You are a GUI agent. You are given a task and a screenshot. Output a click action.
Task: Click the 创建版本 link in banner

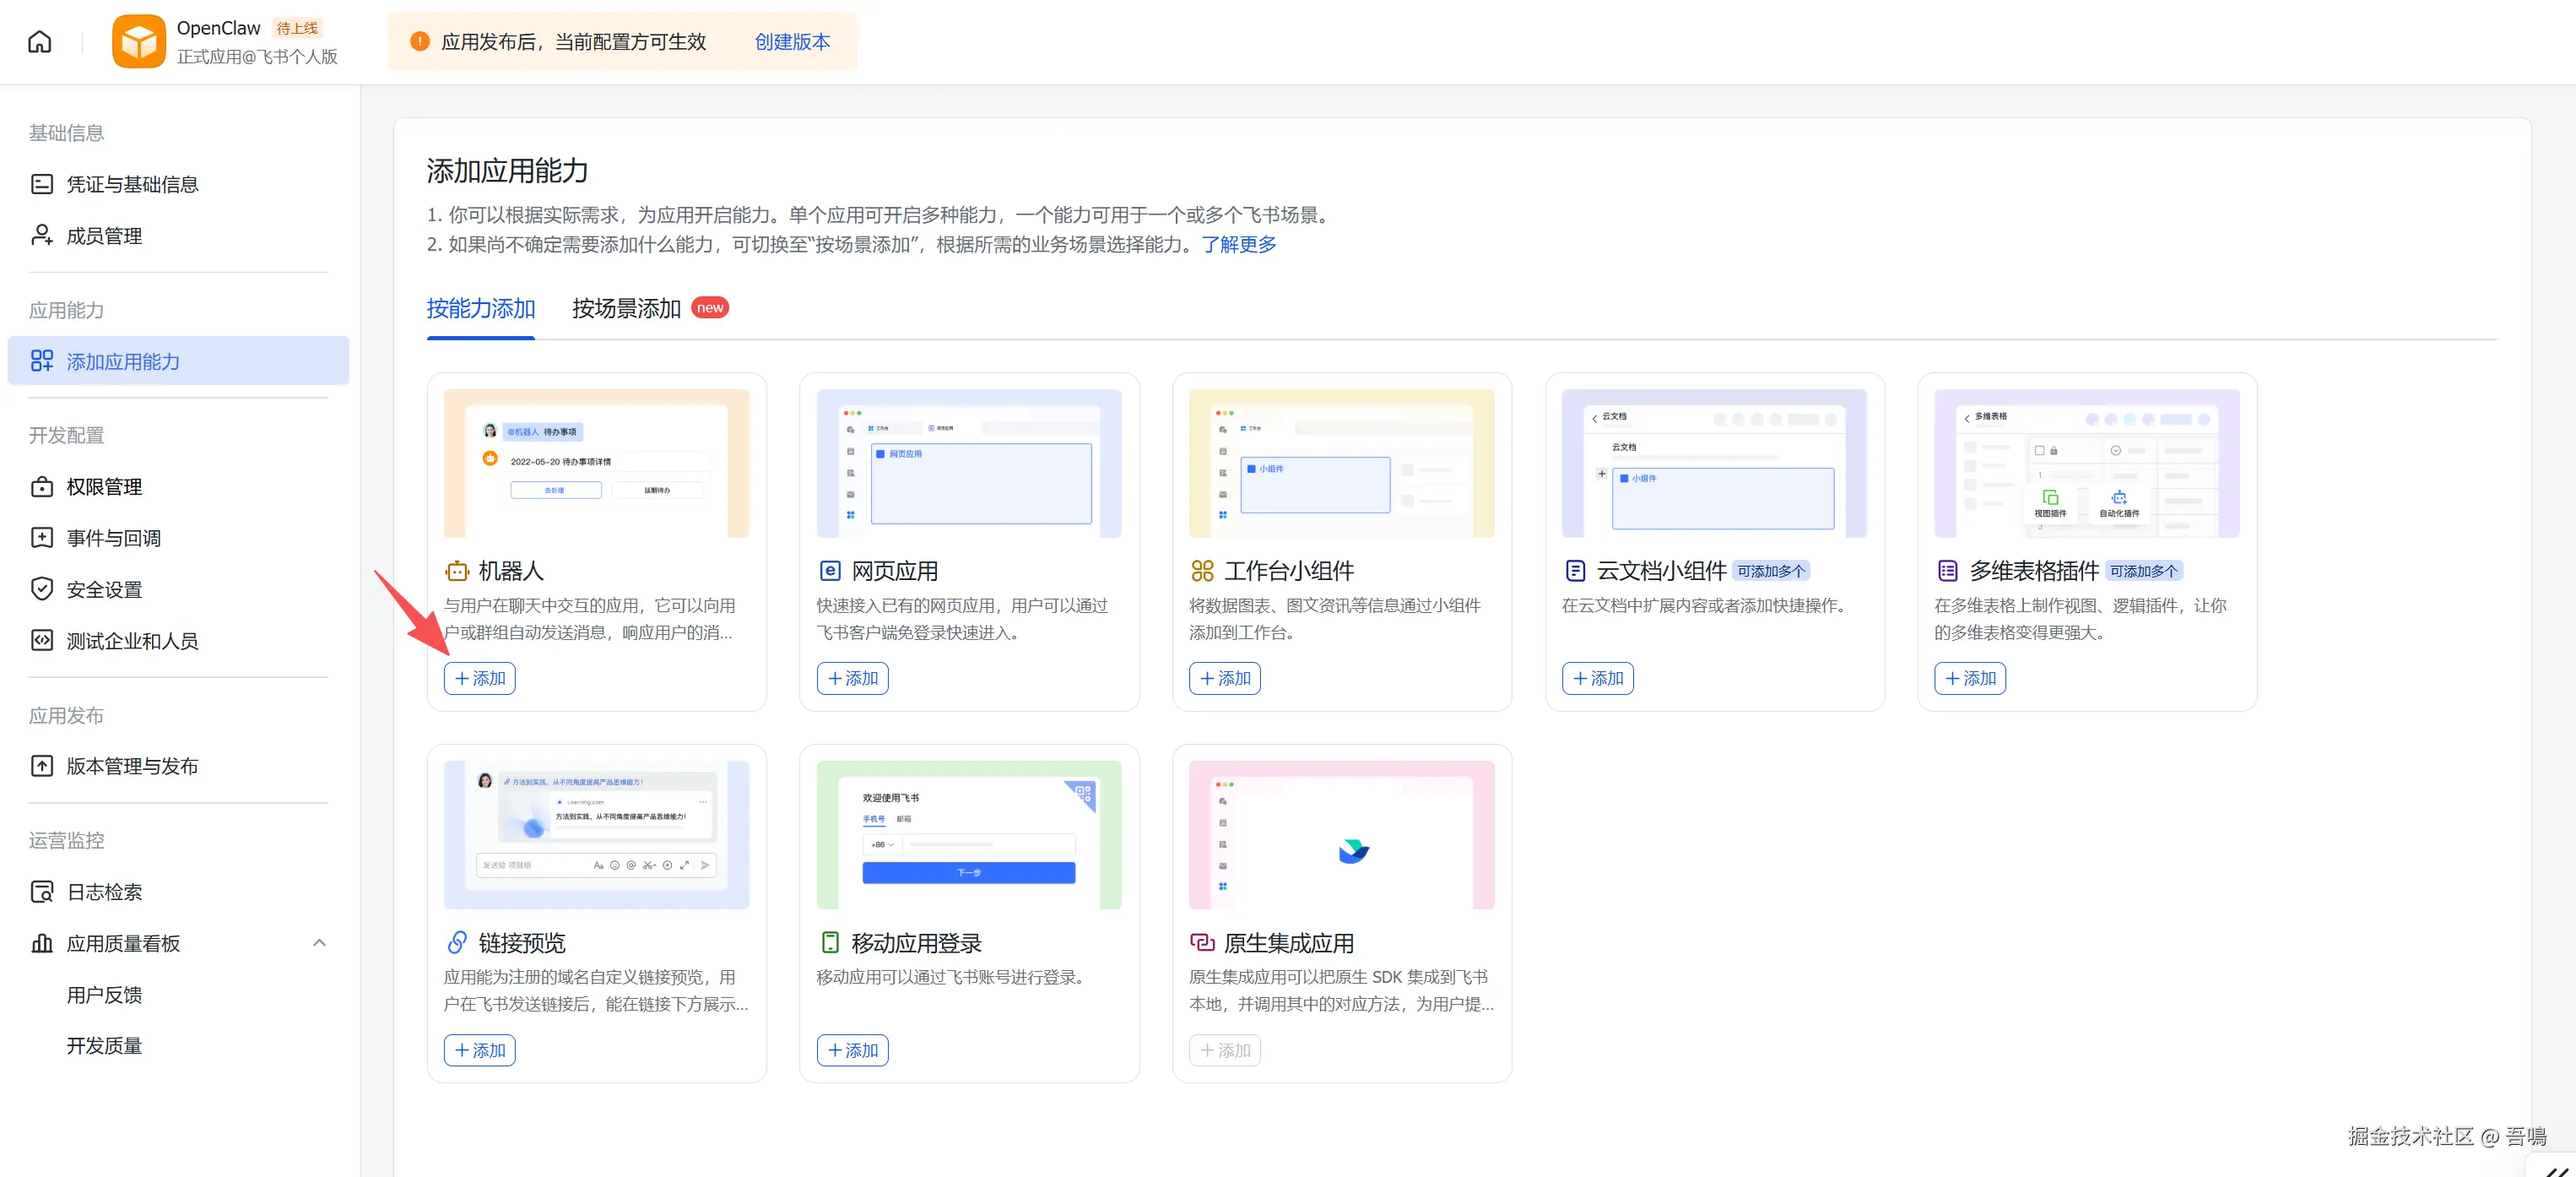[x=792, y=42]
